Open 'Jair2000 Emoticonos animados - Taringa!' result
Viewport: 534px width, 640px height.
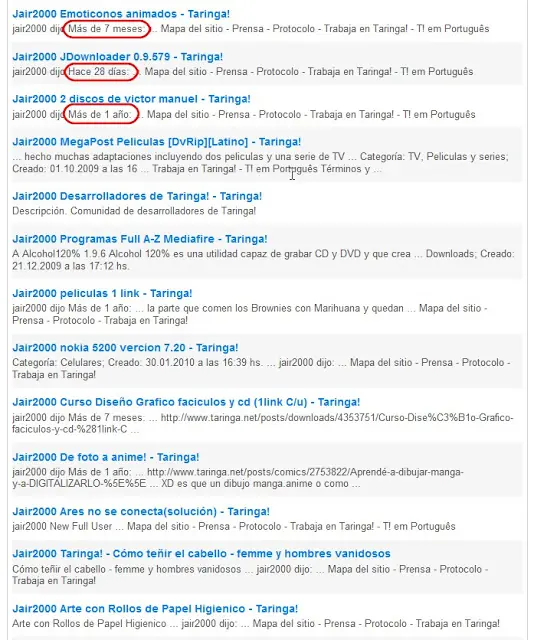click(121, 14)
